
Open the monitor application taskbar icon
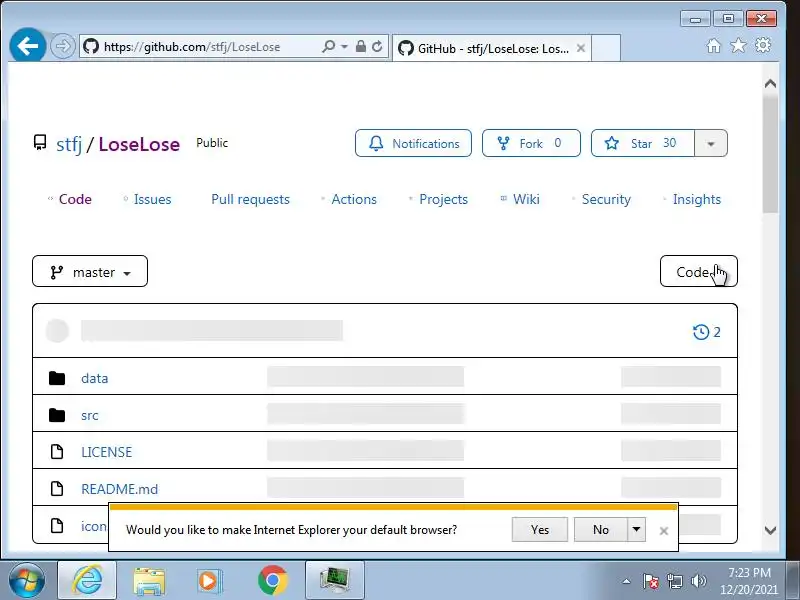[x=335, y=581]
